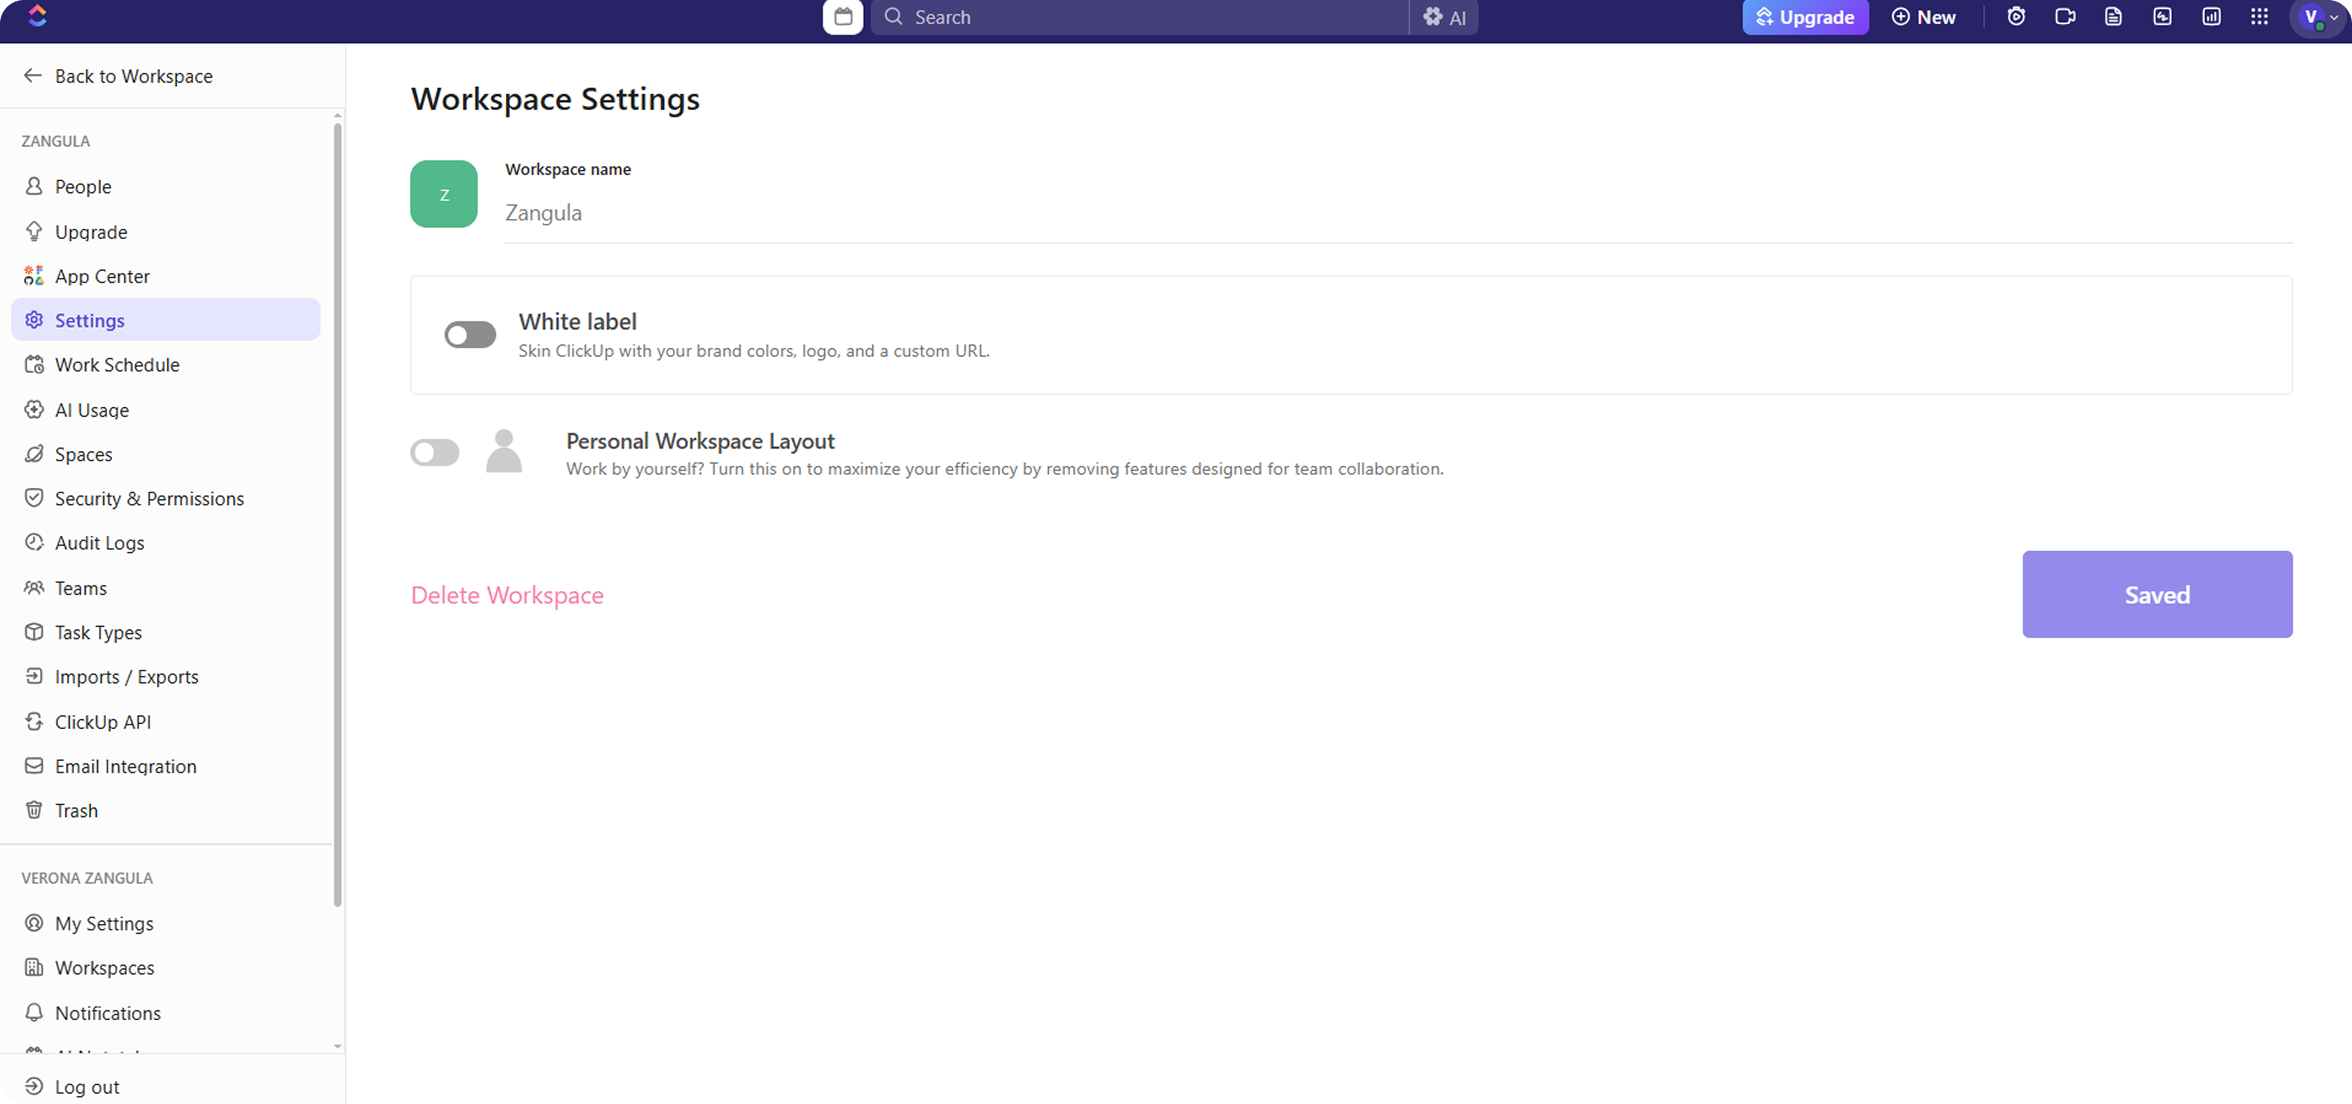Viewport: 2352px width, 1104px height.
Task: Click the Saved button
Action: [2157, 594]
